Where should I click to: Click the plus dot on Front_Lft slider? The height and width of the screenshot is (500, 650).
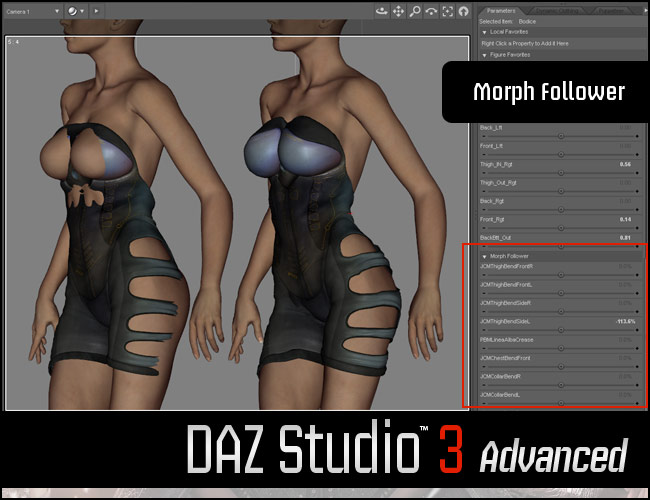637,154
